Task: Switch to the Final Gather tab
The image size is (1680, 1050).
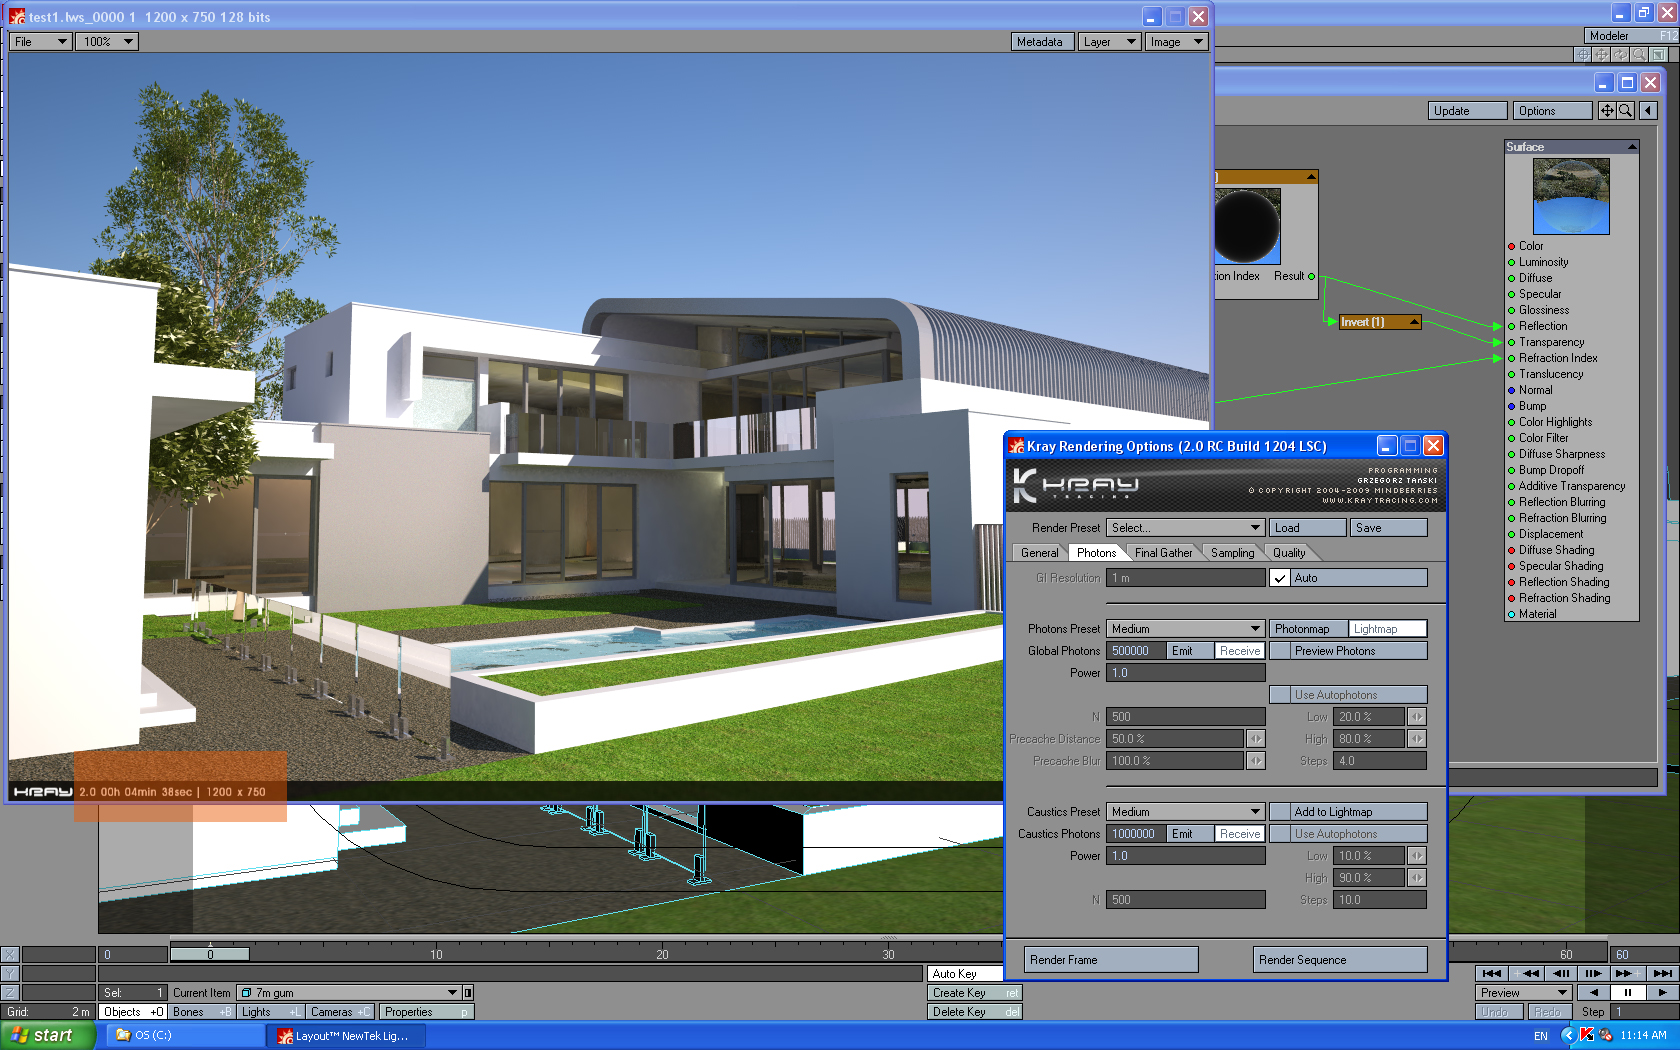Action: 1163,553
